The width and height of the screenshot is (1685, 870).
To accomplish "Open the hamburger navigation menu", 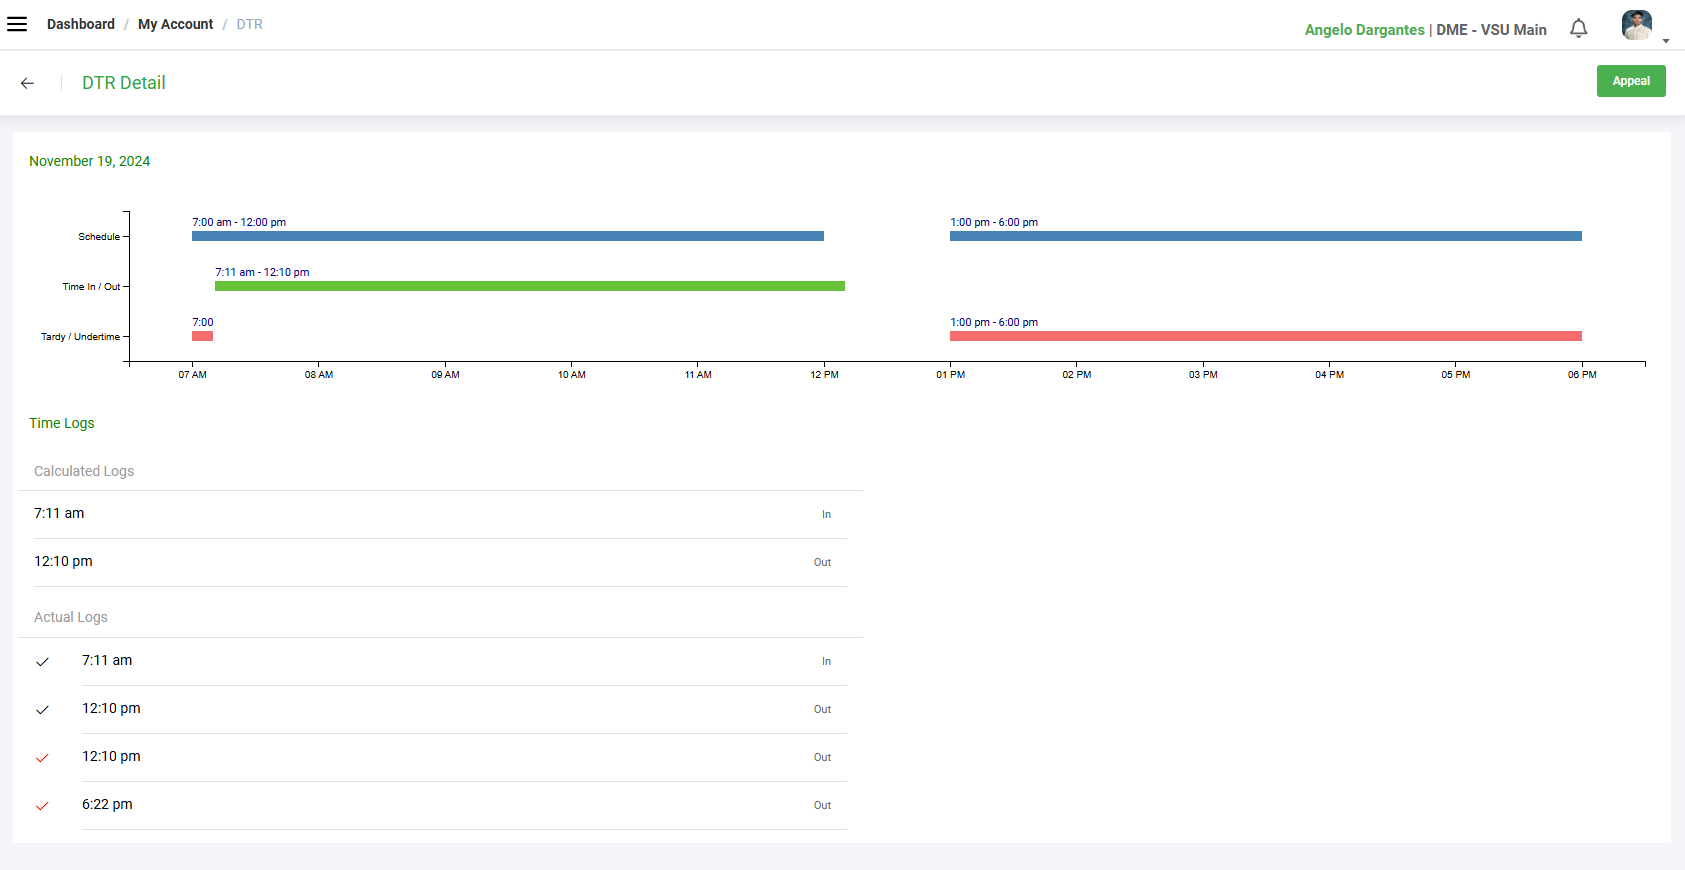I will pos(17,24).
